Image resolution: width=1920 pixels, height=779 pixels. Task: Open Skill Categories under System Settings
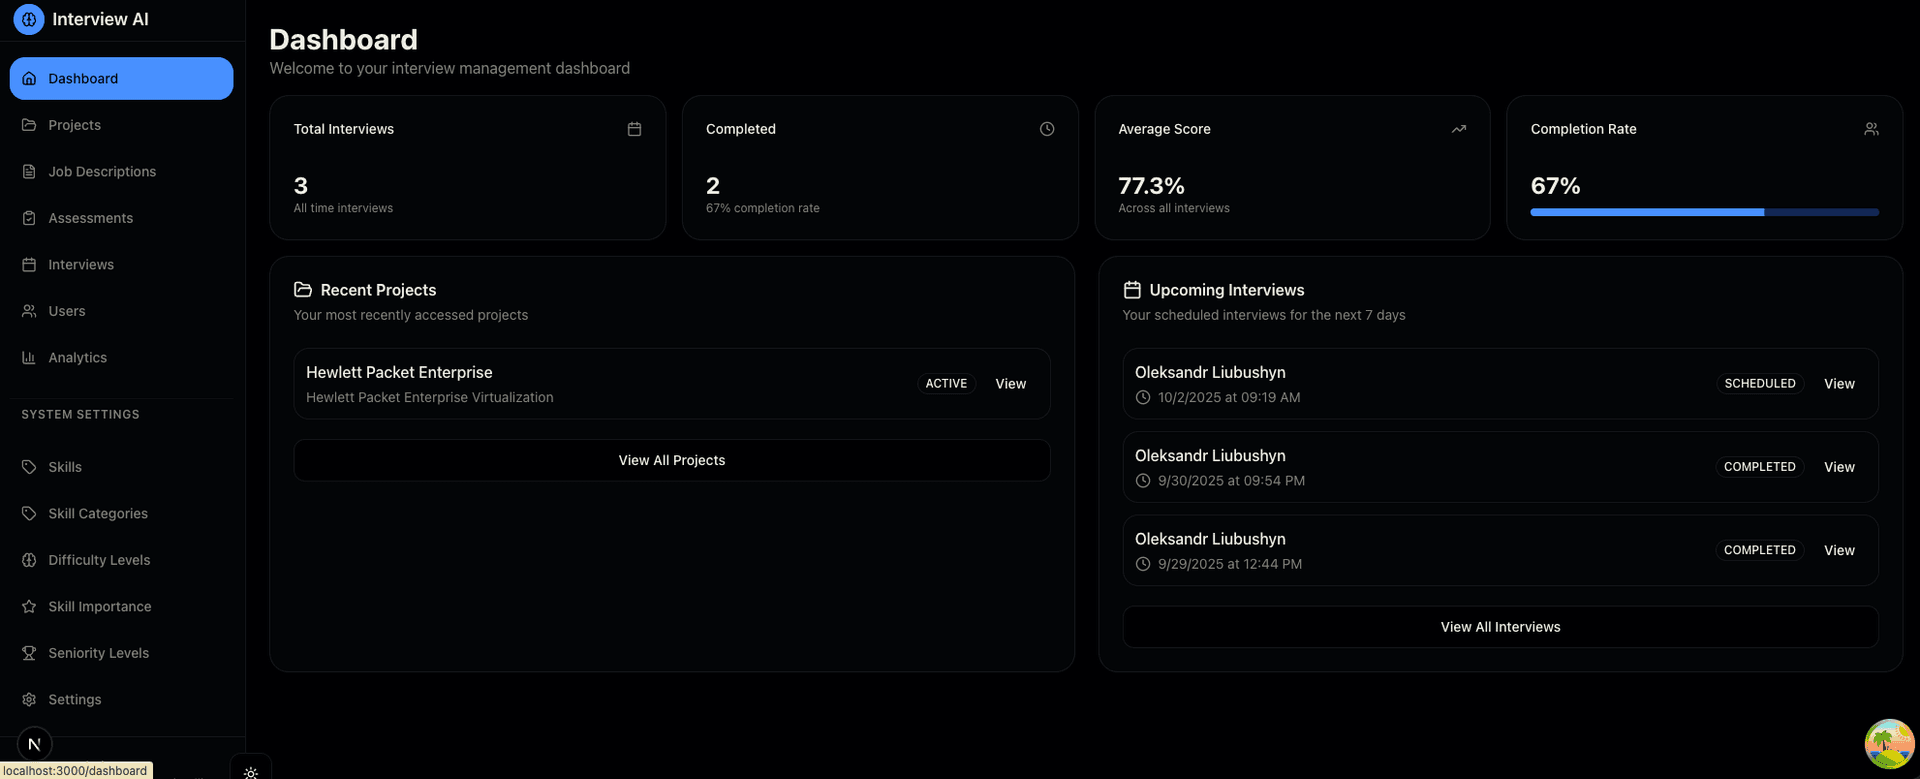coord(98,514)
